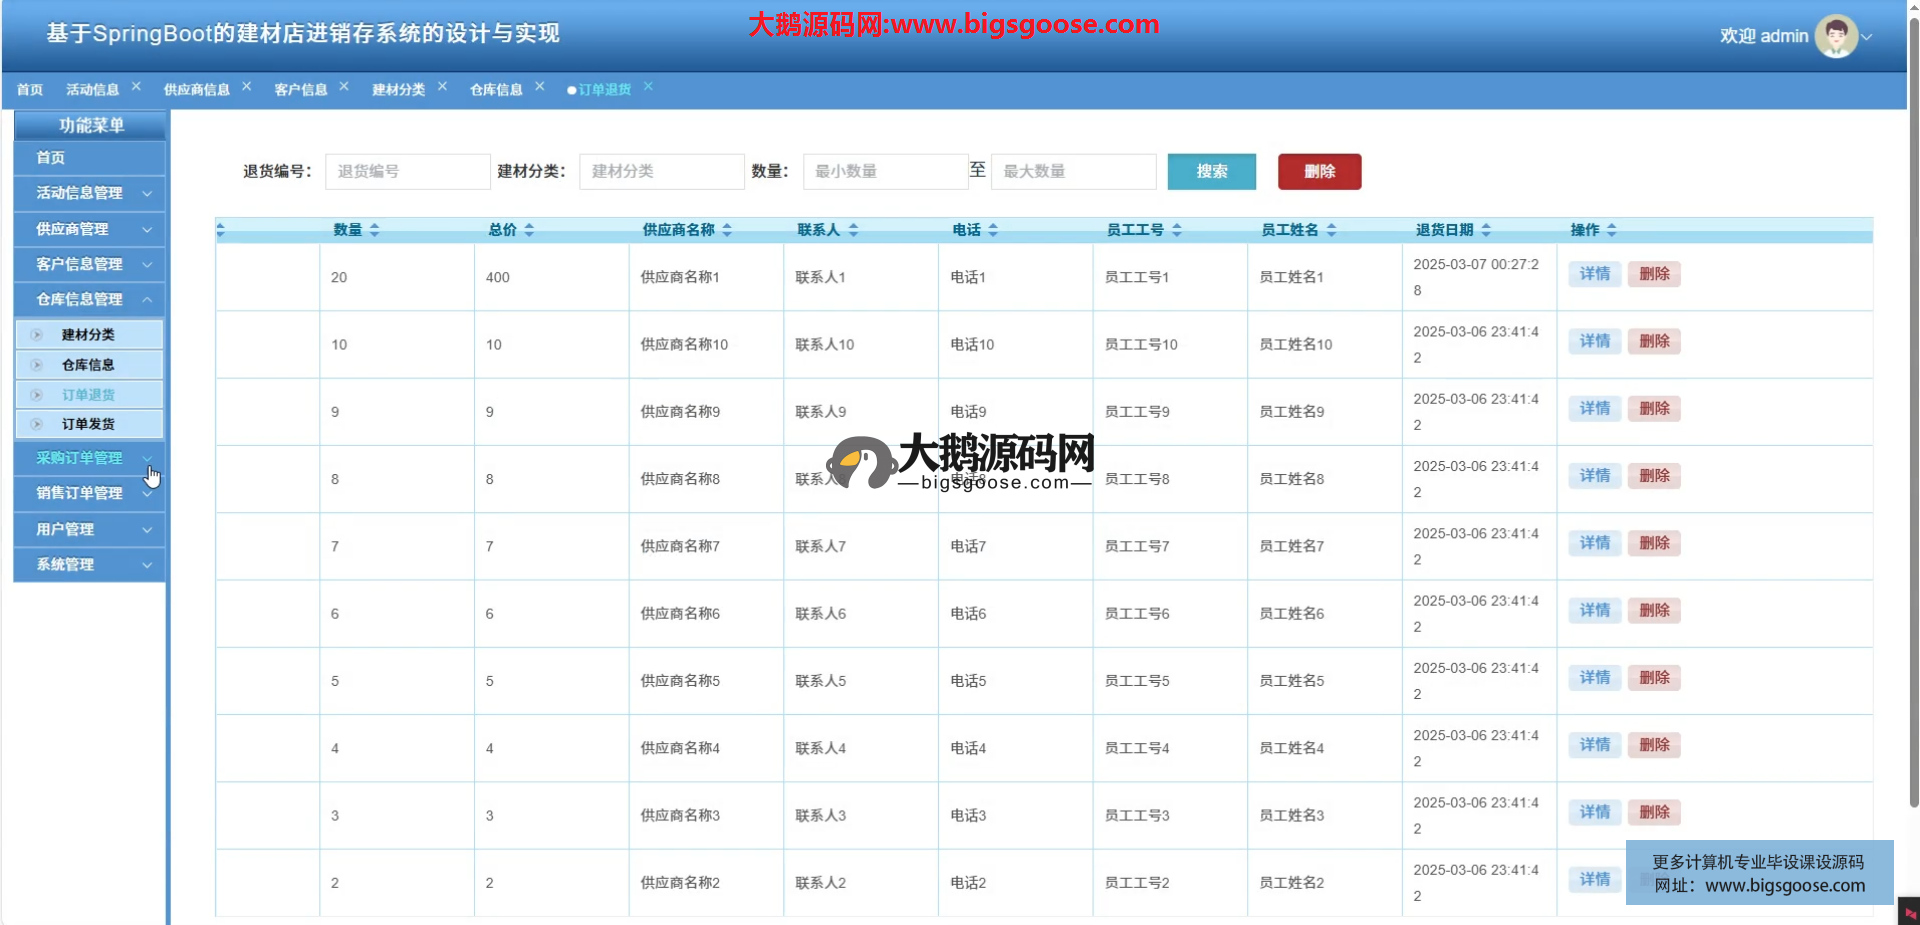Click the 退货编号 input field
The height and width of the screenshot is (925, 1920).
[407, 171]
